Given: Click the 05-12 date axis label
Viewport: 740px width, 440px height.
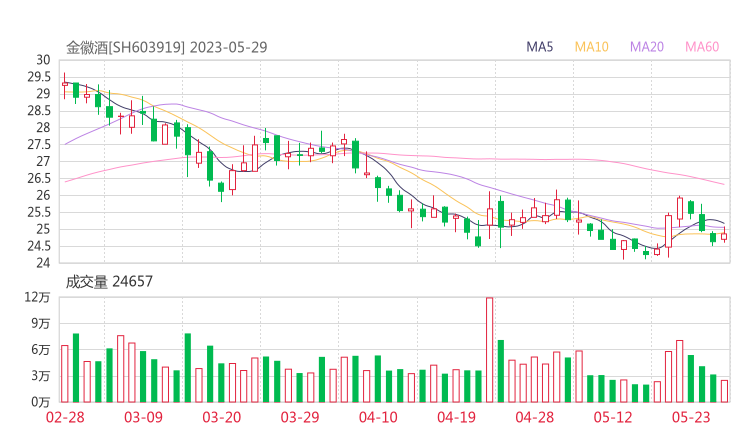Looking at the screenshot, I should 613,417.
